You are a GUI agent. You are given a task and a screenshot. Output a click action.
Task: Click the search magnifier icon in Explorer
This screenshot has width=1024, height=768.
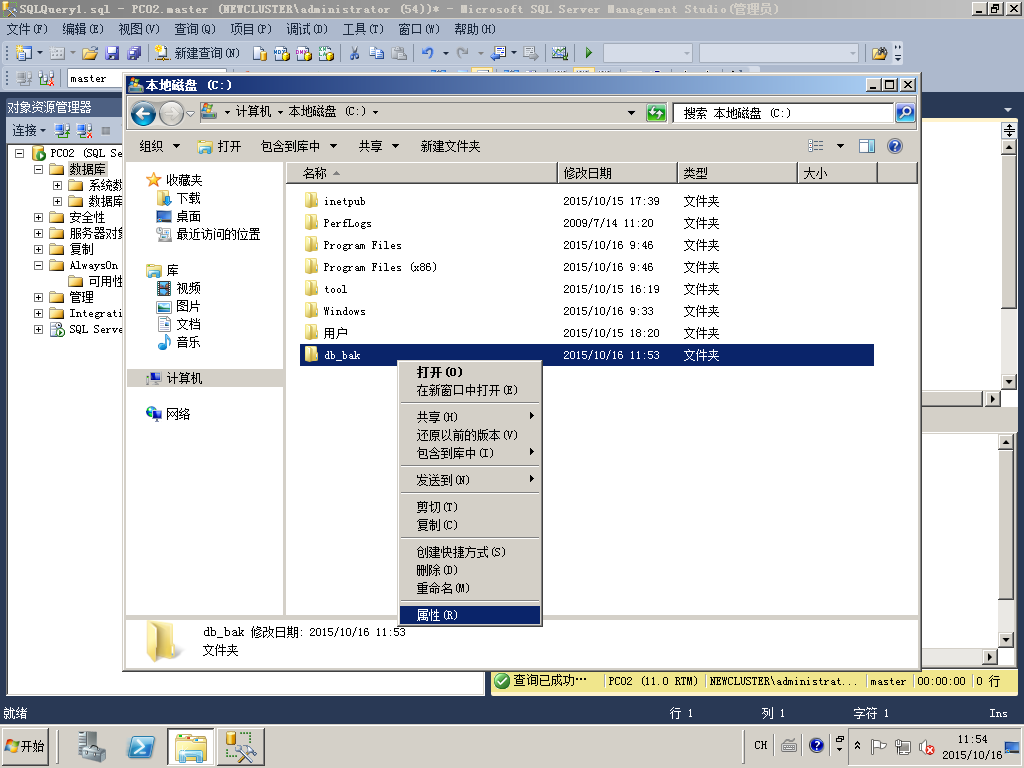pyautogui.click(x=905, y=113)
